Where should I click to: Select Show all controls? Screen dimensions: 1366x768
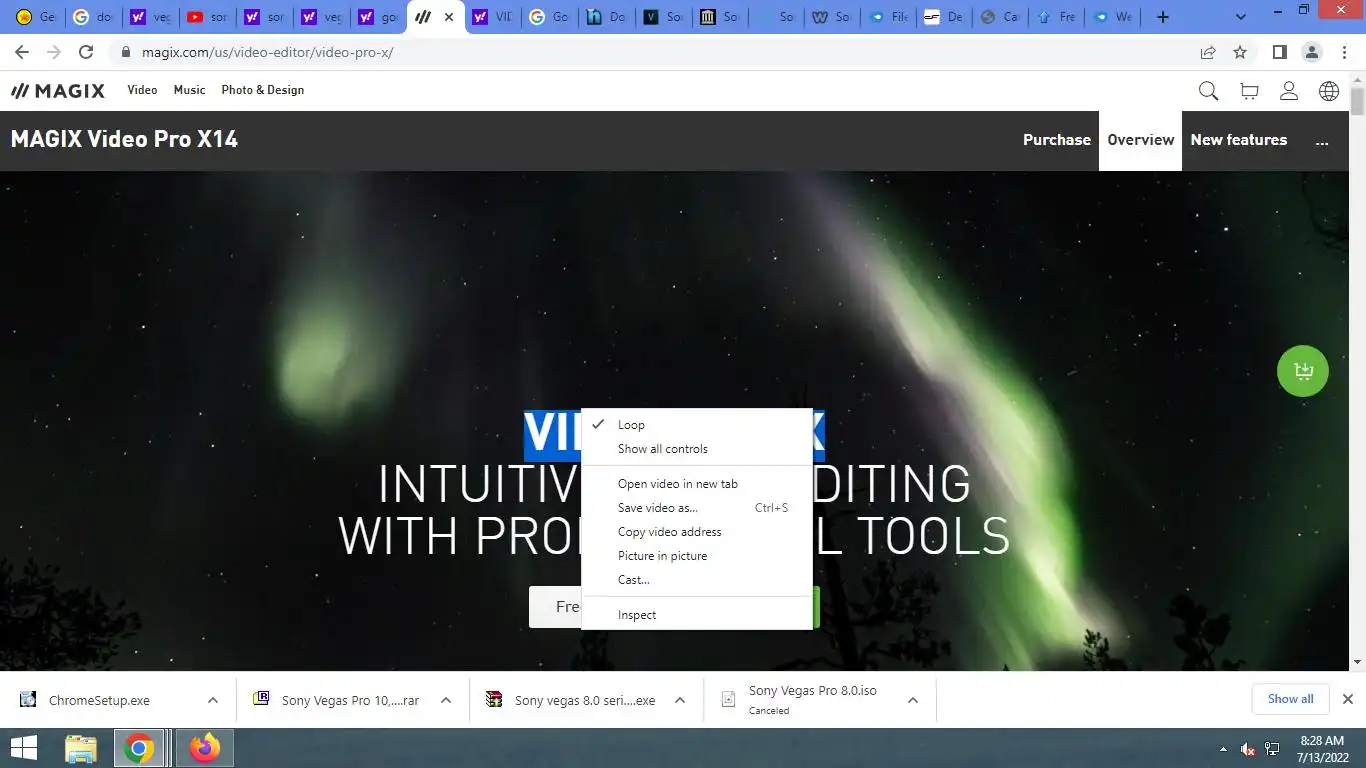click(696, 449)
